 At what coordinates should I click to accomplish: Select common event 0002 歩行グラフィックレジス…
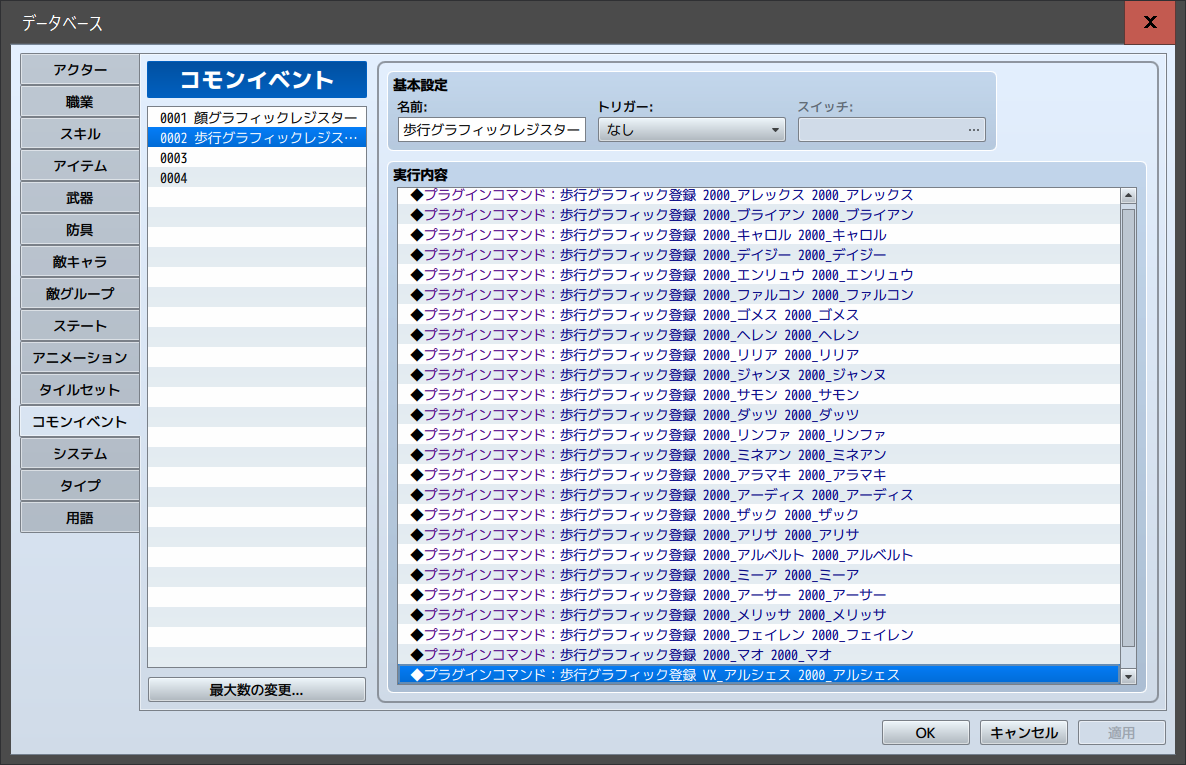click(257, 138)
